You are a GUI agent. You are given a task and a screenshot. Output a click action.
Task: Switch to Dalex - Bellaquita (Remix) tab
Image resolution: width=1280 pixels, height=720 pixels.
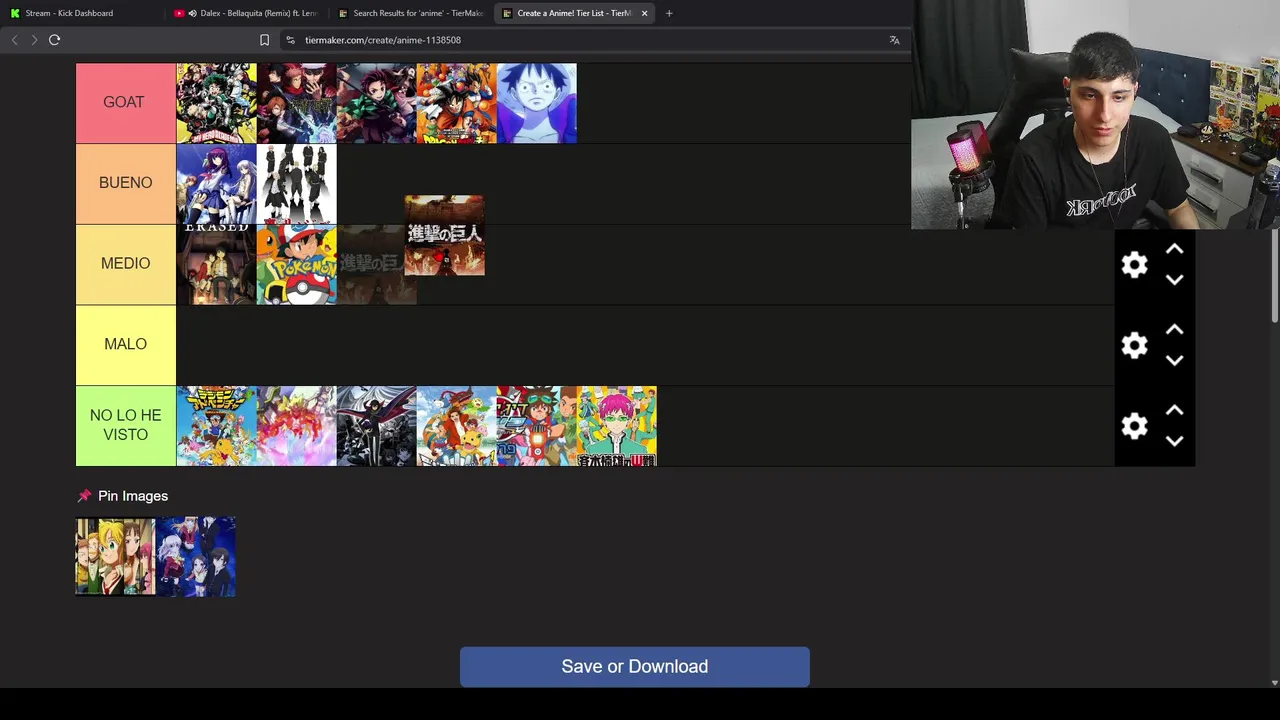tap(245, 13)
